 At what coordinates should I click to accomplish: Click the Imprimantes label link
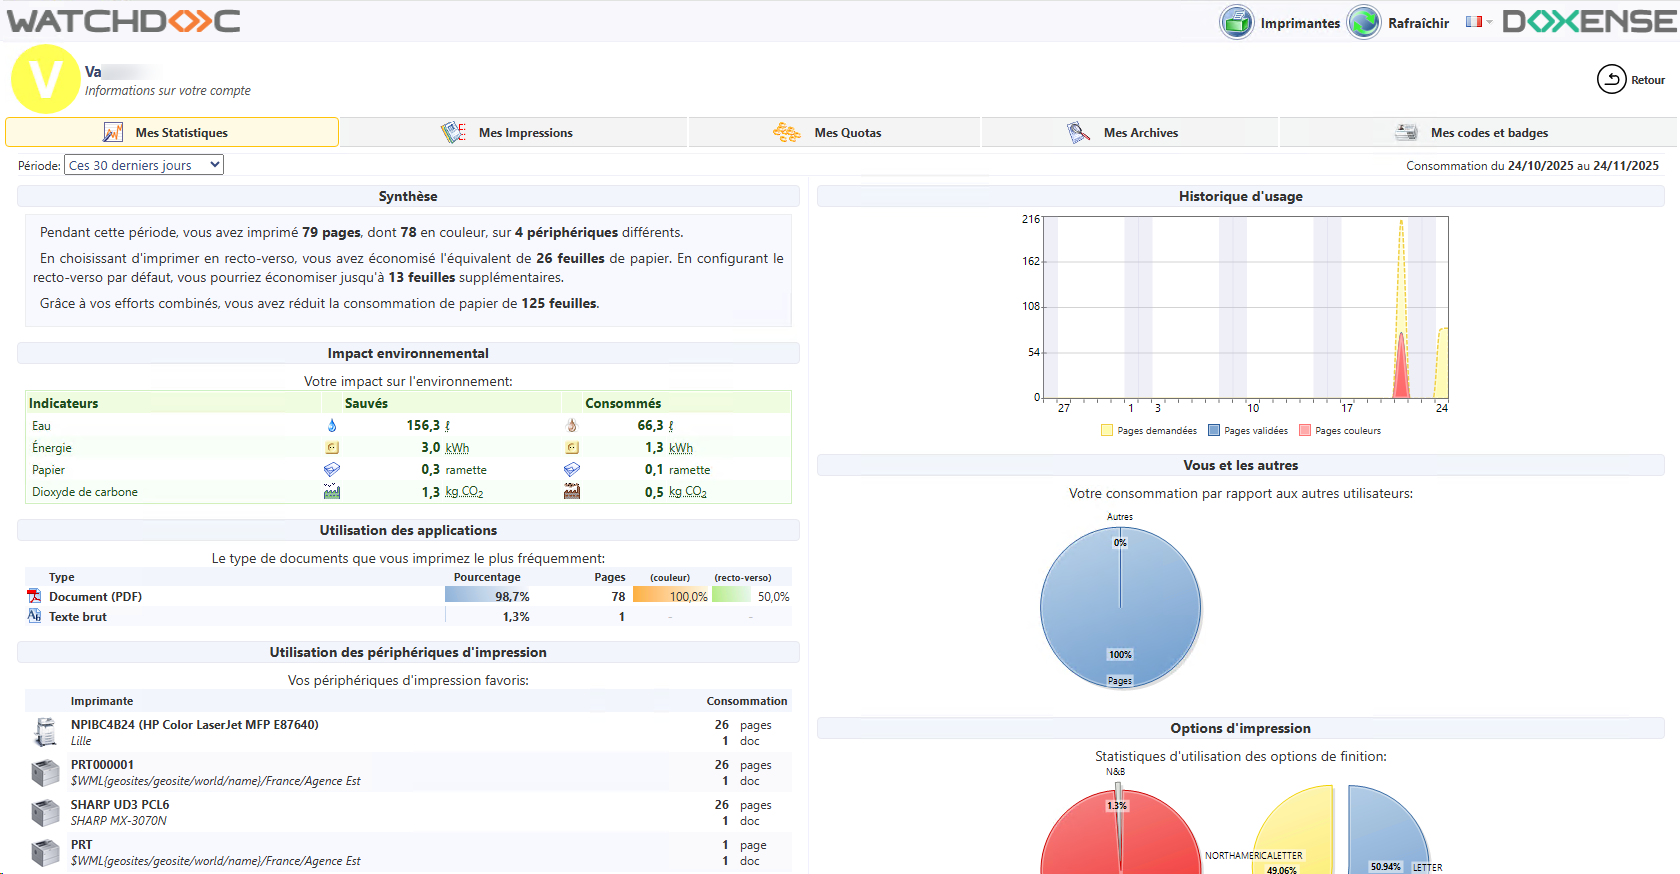(x=1300, y=23)
